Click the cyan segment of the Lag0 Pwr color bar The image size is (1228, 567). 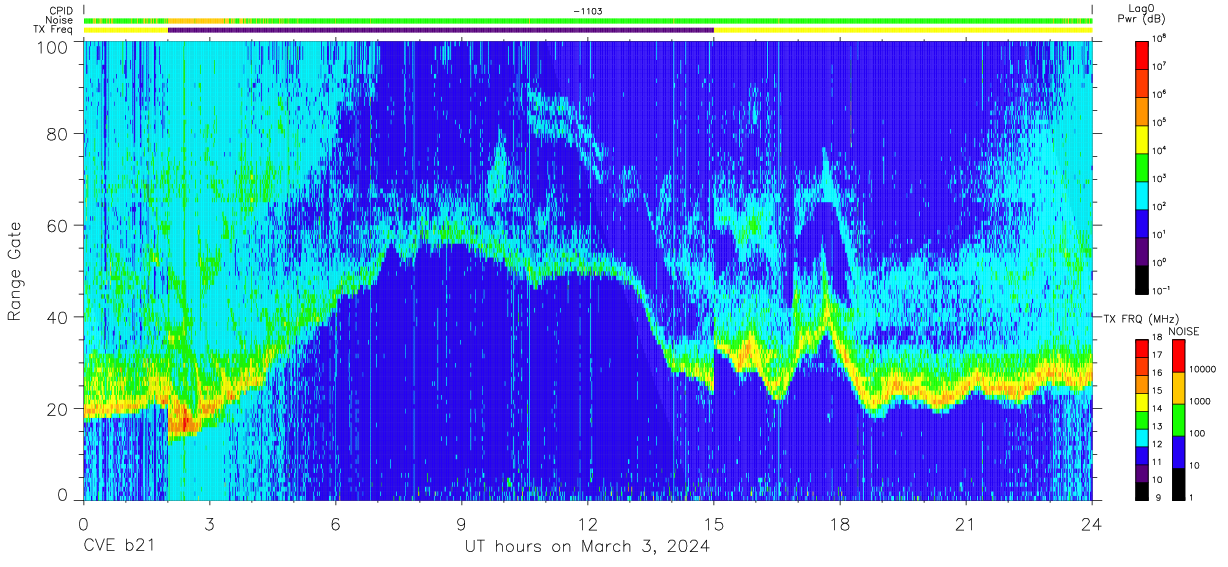click(1142, 195)
